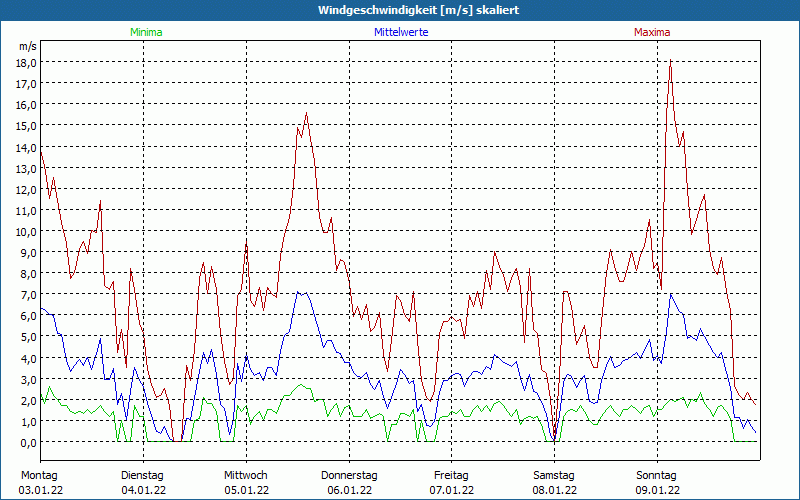This screenshot has height=500, width=800.
Task: Select the Montag day label
Action: 39,475
